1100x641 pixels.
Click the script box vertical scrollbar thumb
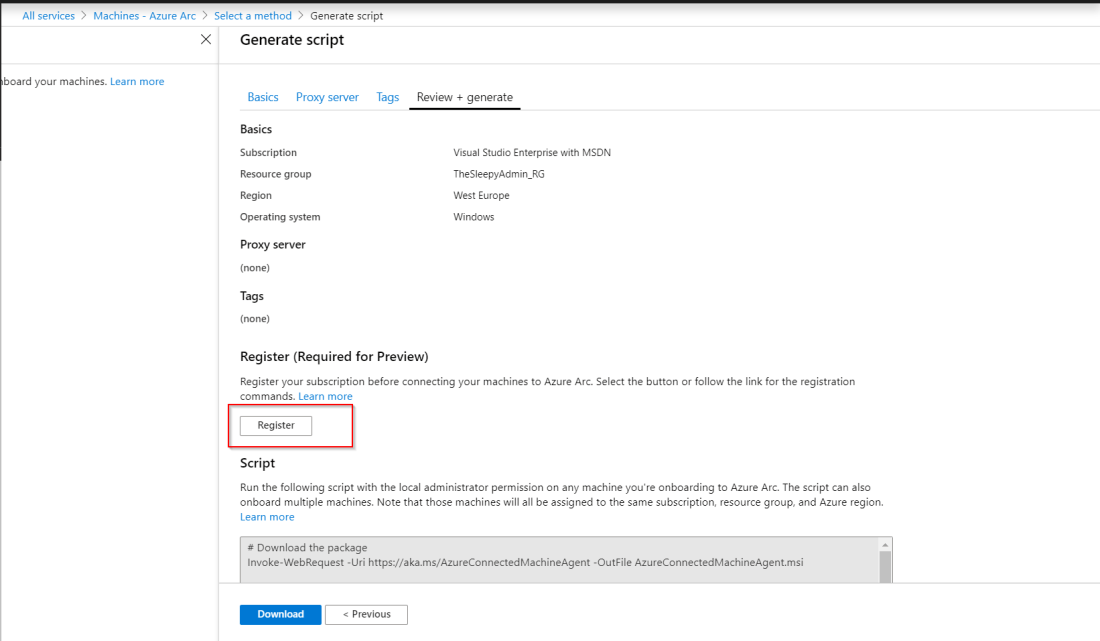point(884,564)
